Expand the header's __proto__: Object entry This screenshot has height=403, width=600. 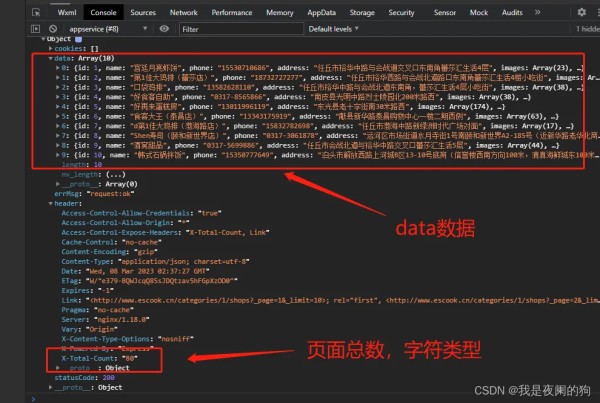(x=58, y=368)
